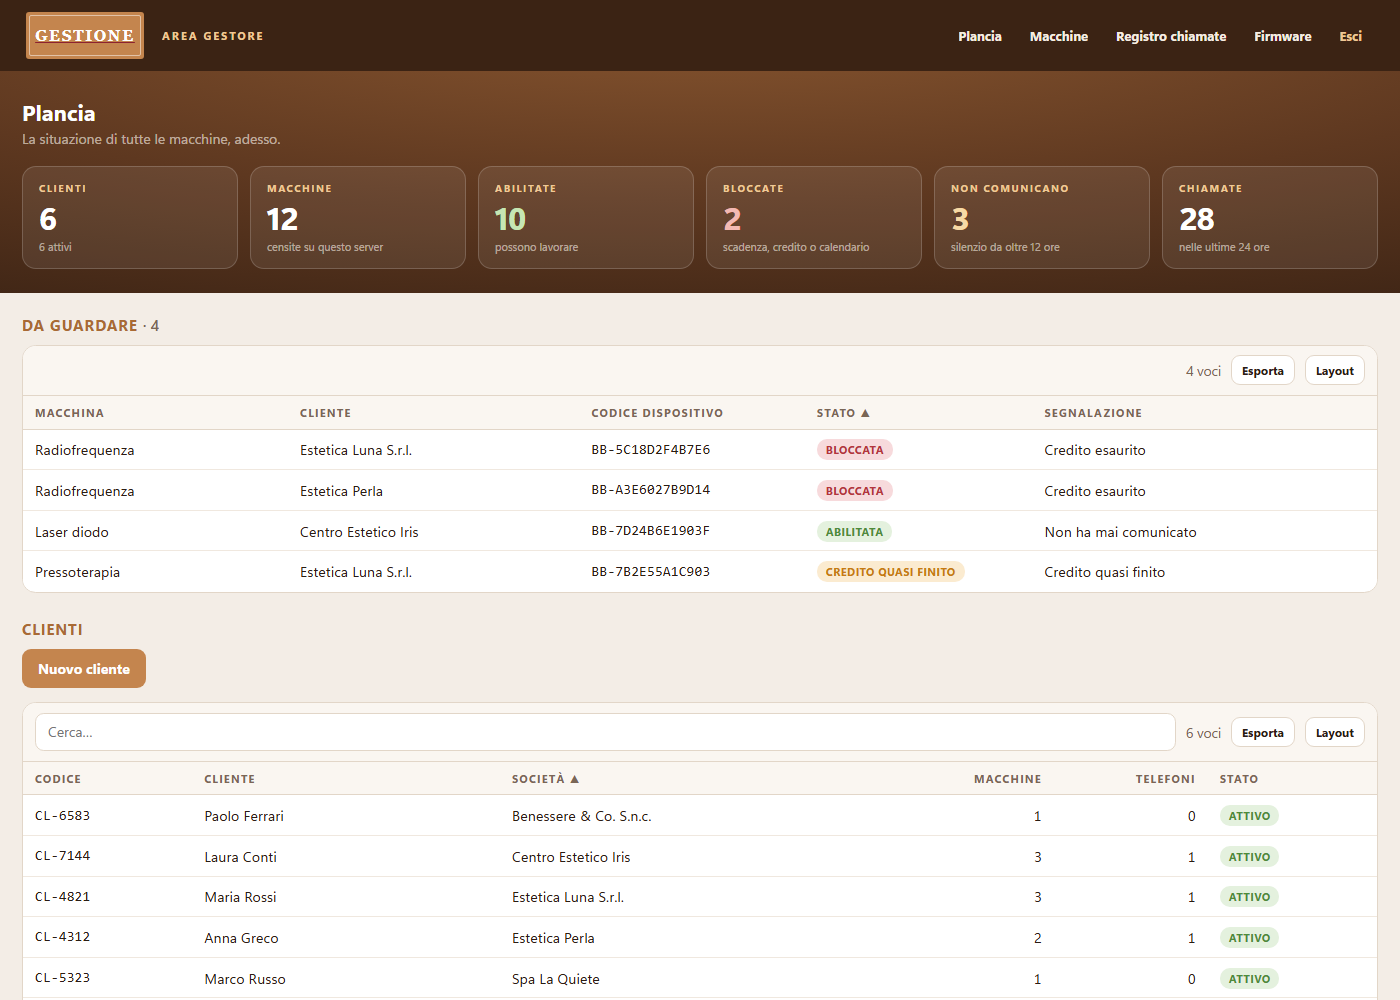Sort by the Stato column with arrow
Image resolution: width=1400 pixels, height=1000 pixels.
843,413
